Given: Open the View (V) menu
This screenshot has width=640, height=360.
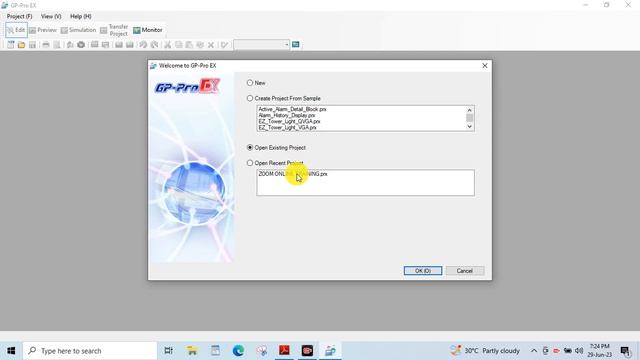Looking at the screenshot, I should (51, 16).
